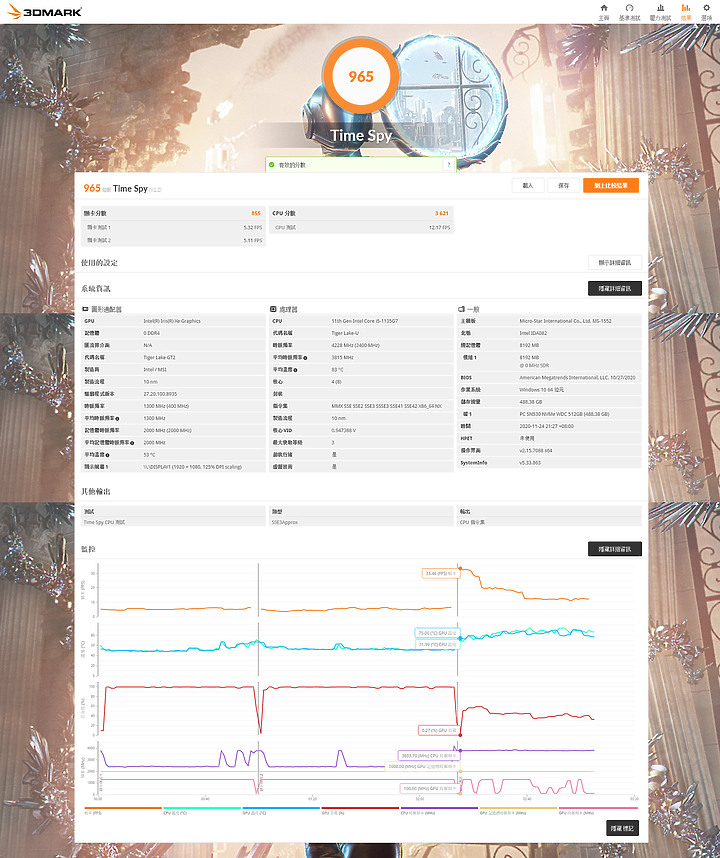Click the driver version 27.20.100.8935 value
Screen dimensions: 720x858
(x=160, y=394)
